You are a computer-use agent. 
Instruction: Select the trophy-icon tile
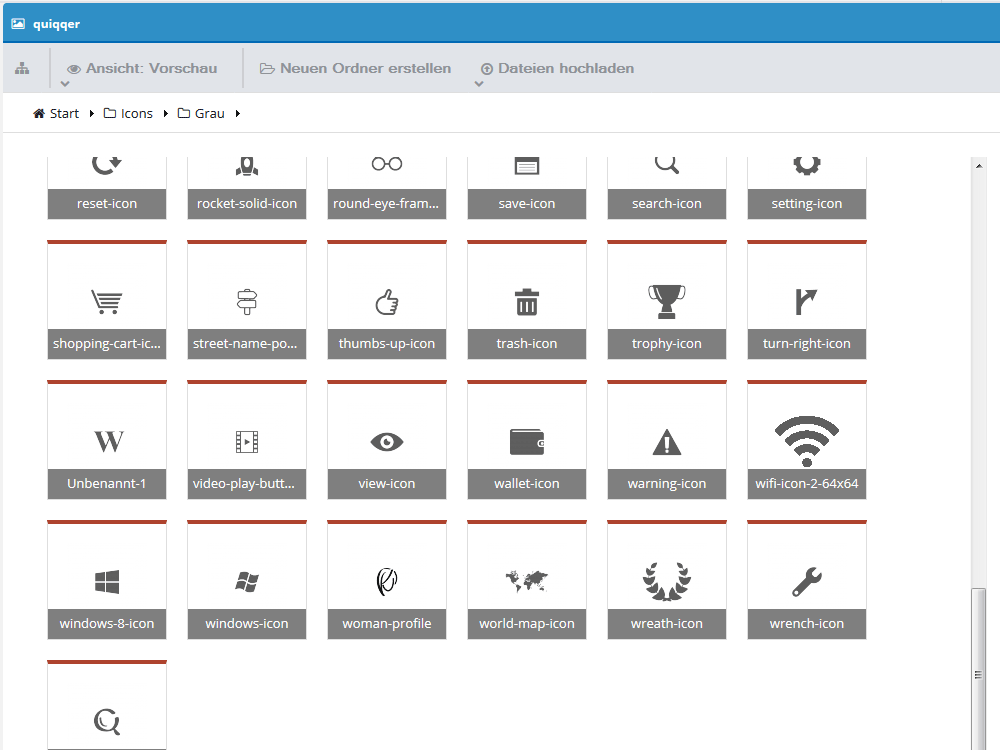tap(667, 300)
